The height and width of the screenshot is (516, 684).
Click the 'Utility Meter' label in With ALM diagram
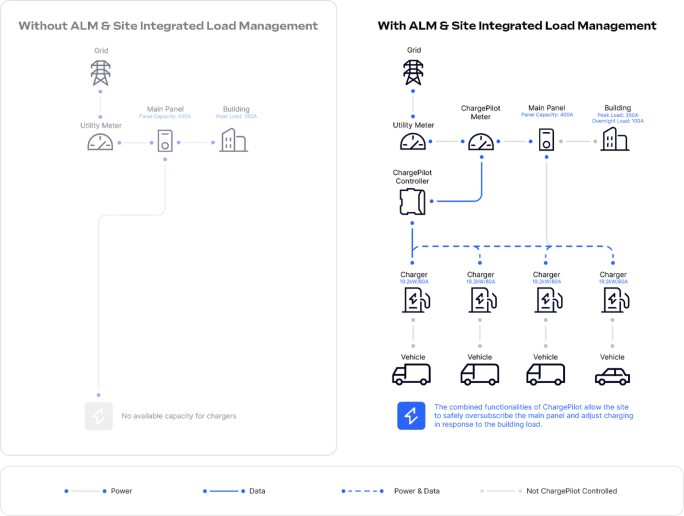coord(413,125)
